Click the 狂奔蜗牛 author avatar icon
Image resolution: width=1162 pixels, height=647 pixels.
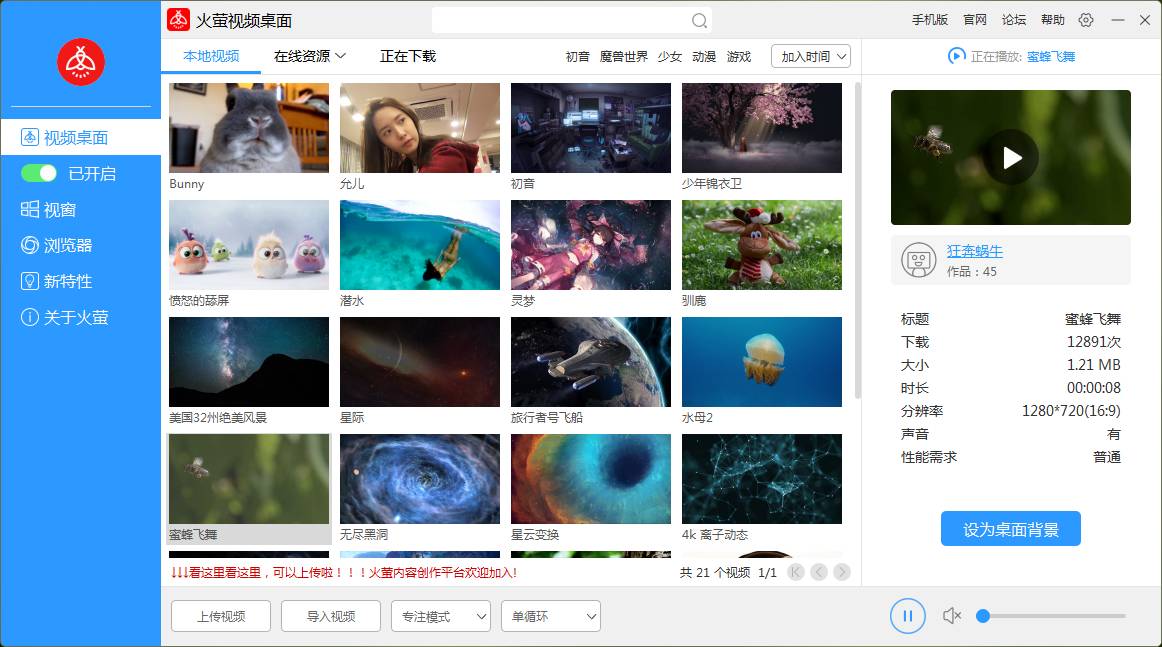point(917,260)
